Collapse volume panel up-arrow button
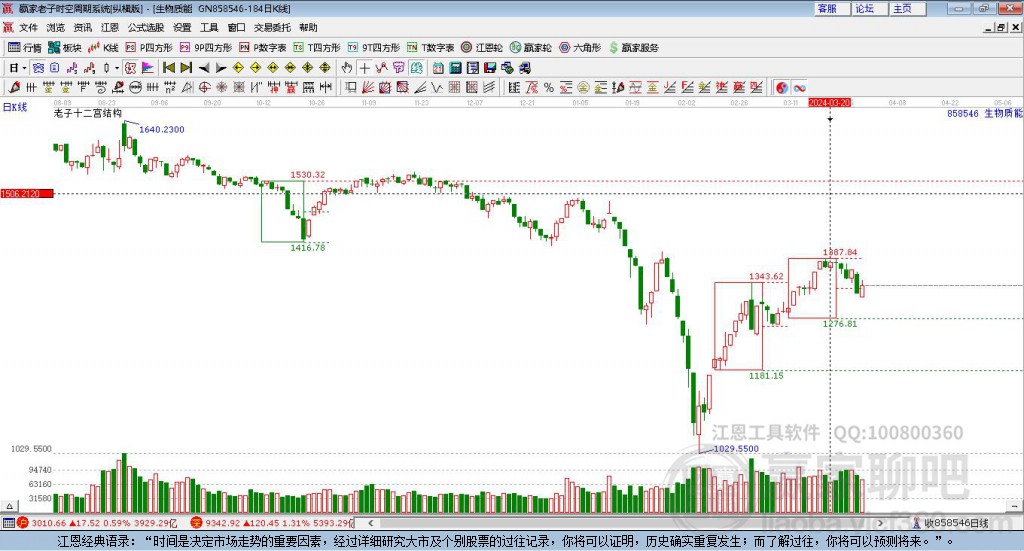The width and height of the screenshot is (1024, 551). pyautogui.click(x=9, y=506)
